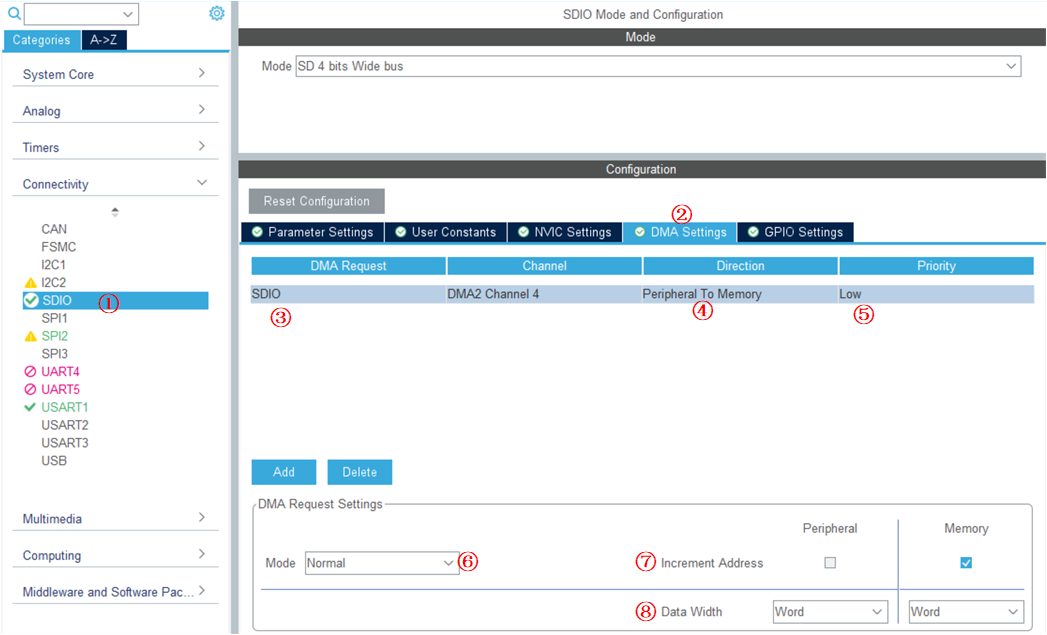Enable Peripheral increment address checkbox
Screen dimensions: 1047x635
(830, 563)
